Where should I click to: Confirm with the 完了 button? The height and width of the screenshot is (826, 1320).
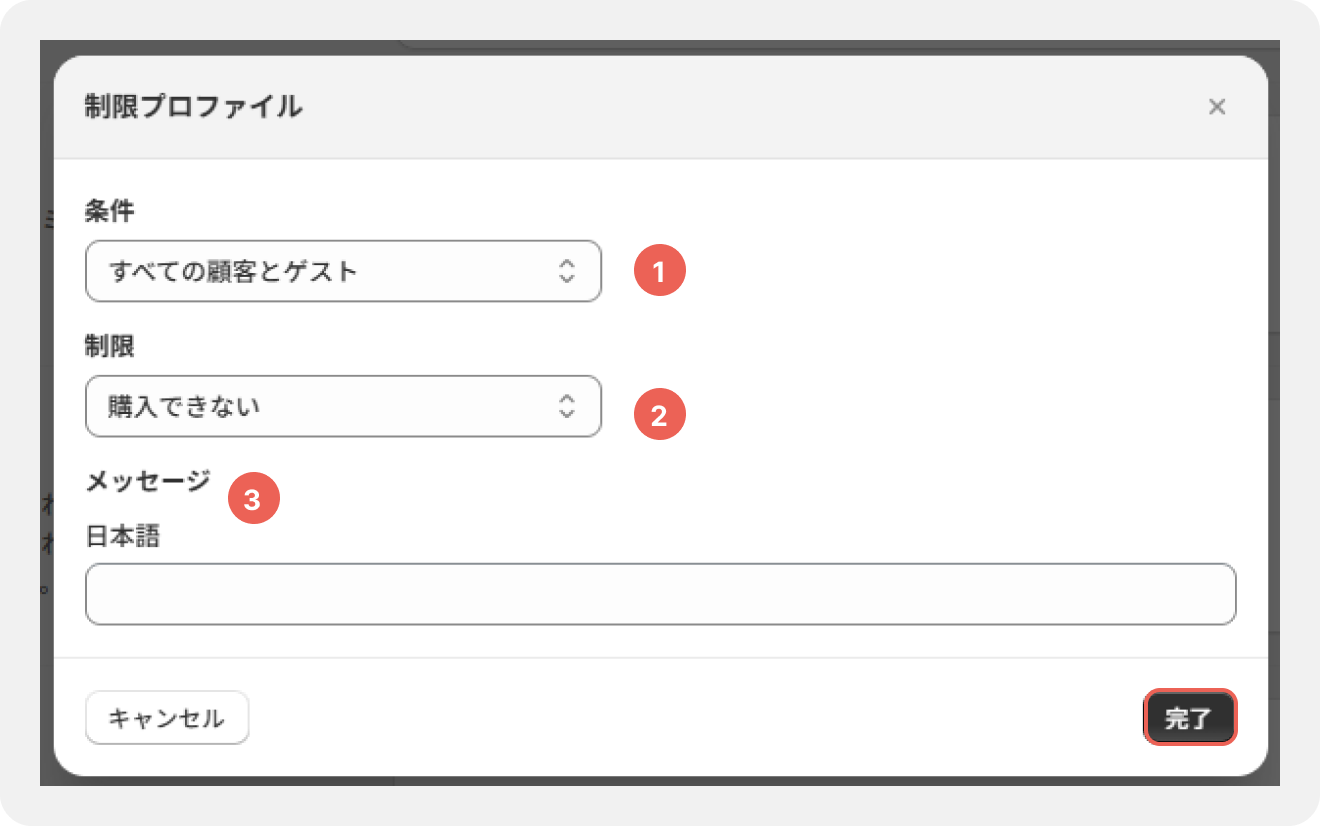(x=1190, y=718)
